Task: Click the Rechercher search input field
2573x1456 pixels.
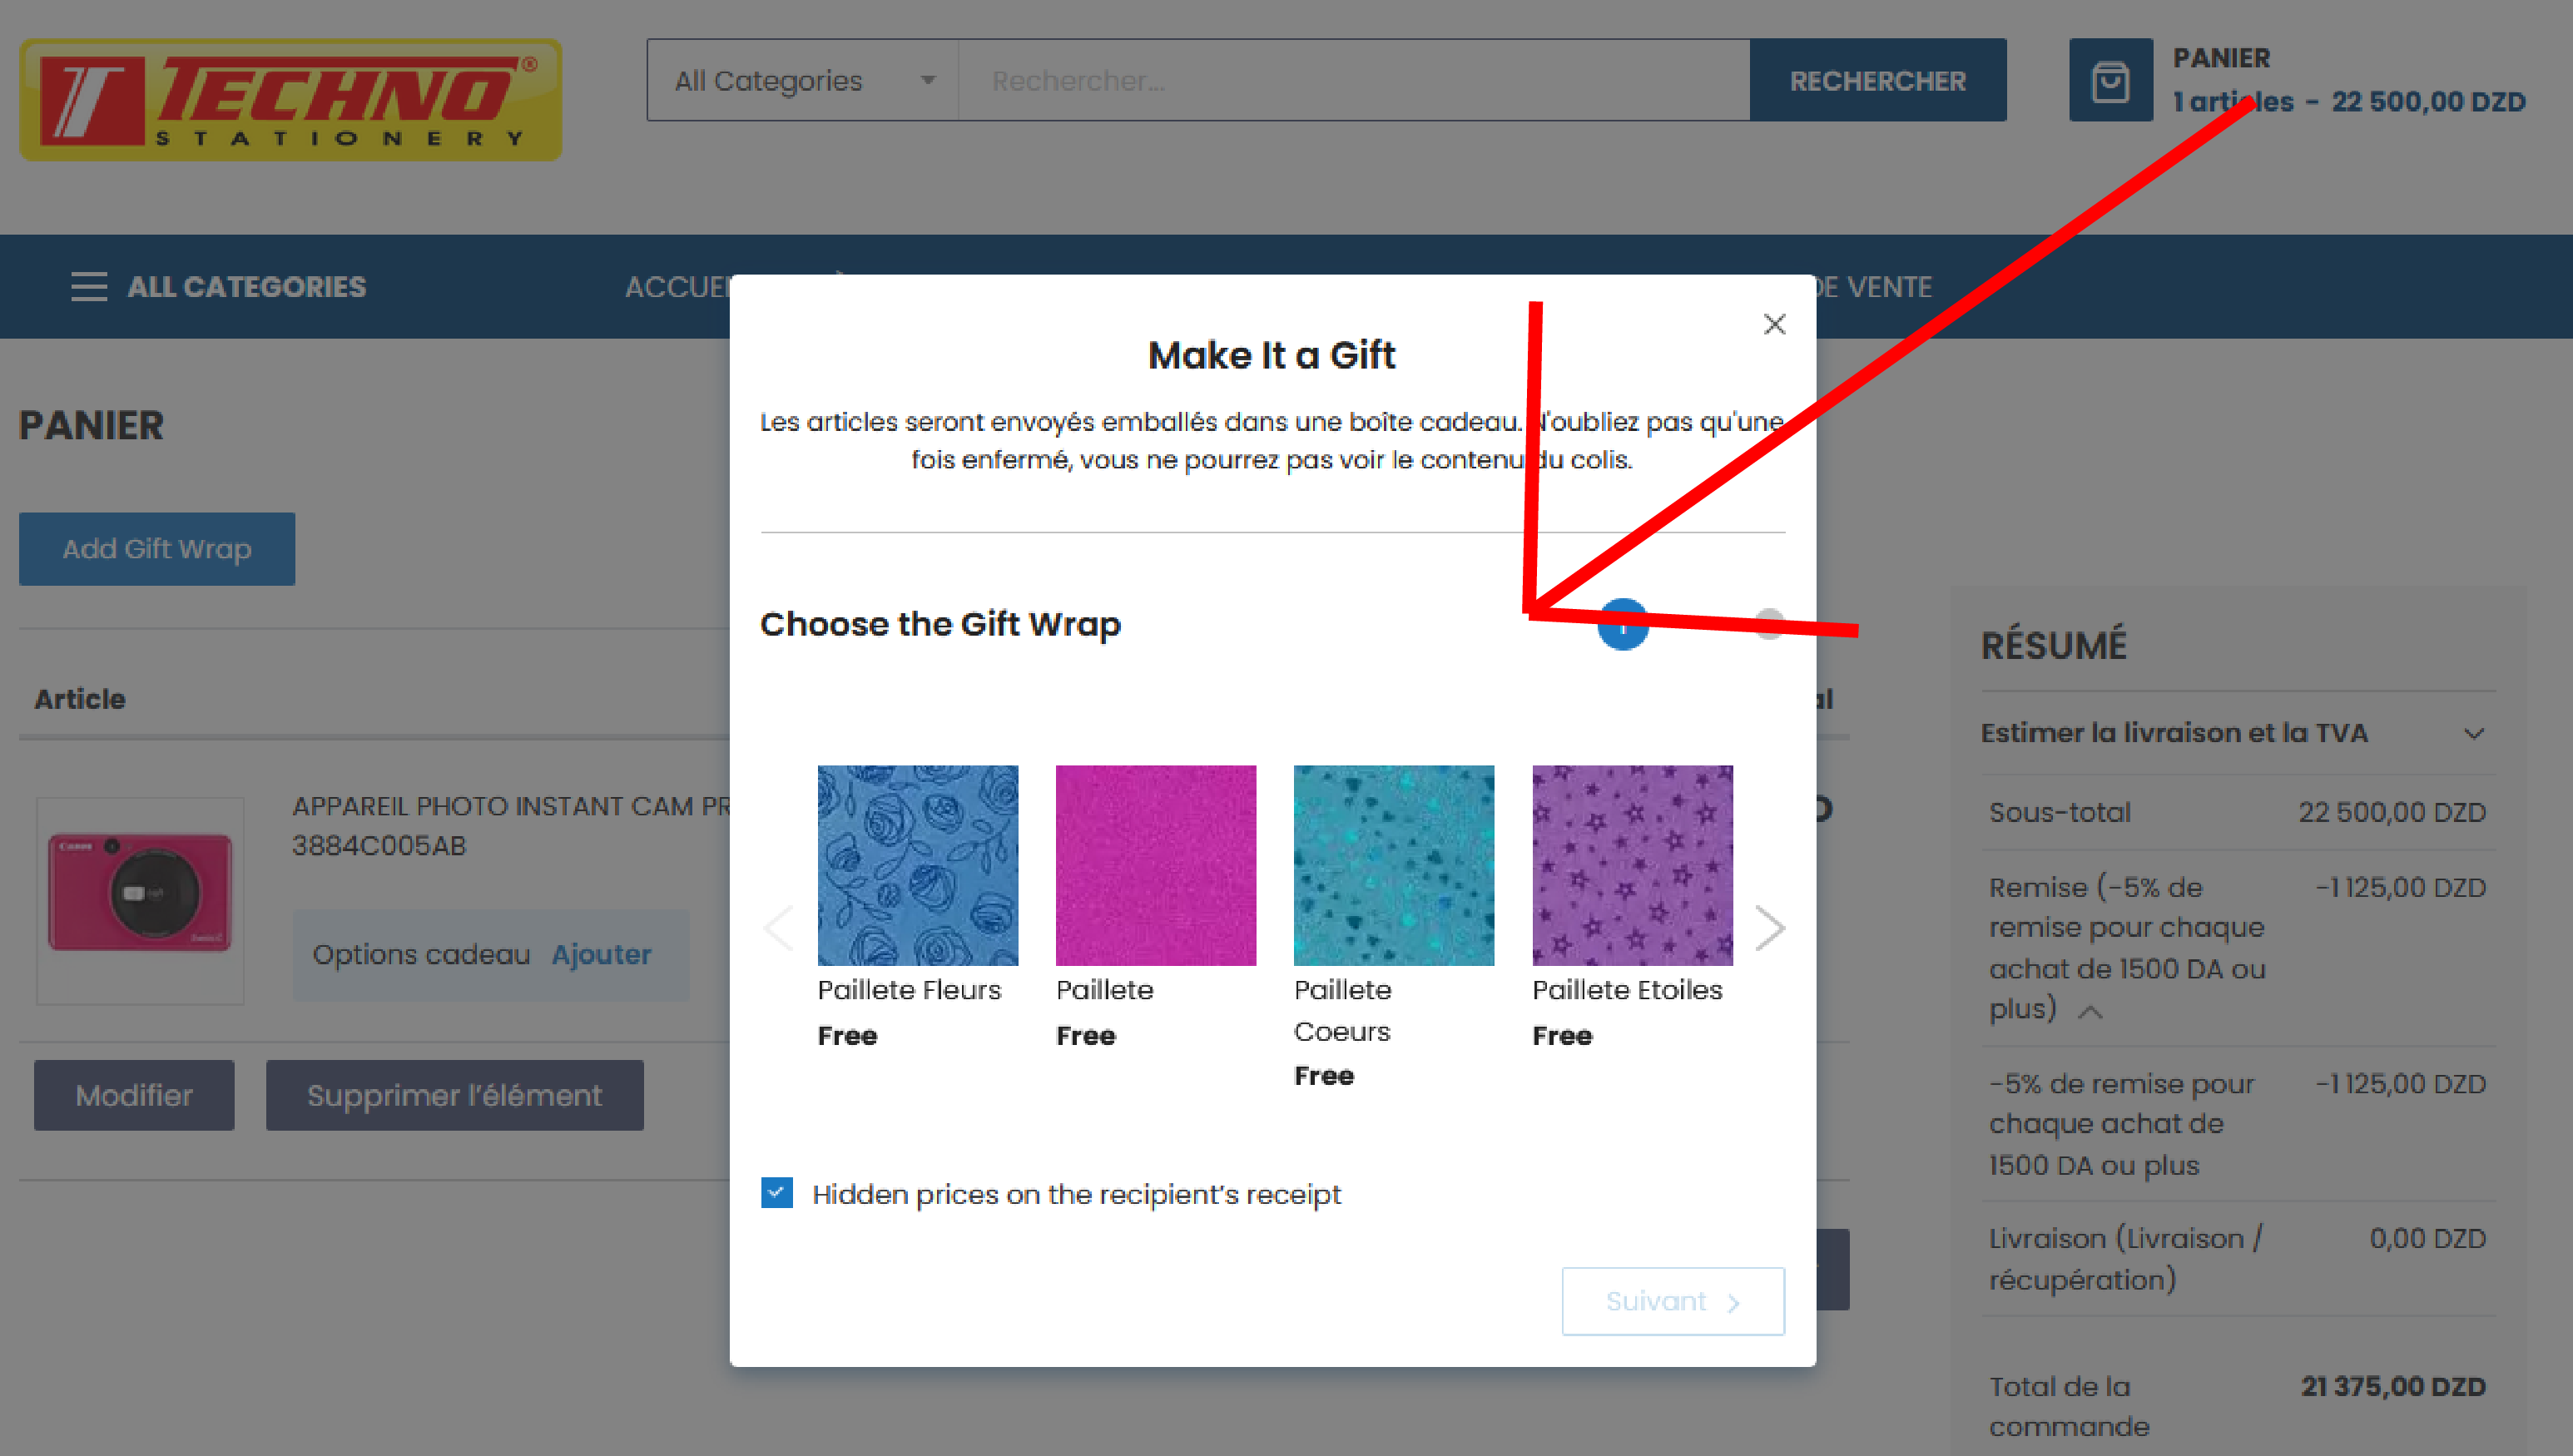Action: pyautogui.click(x=1353, y=80)
